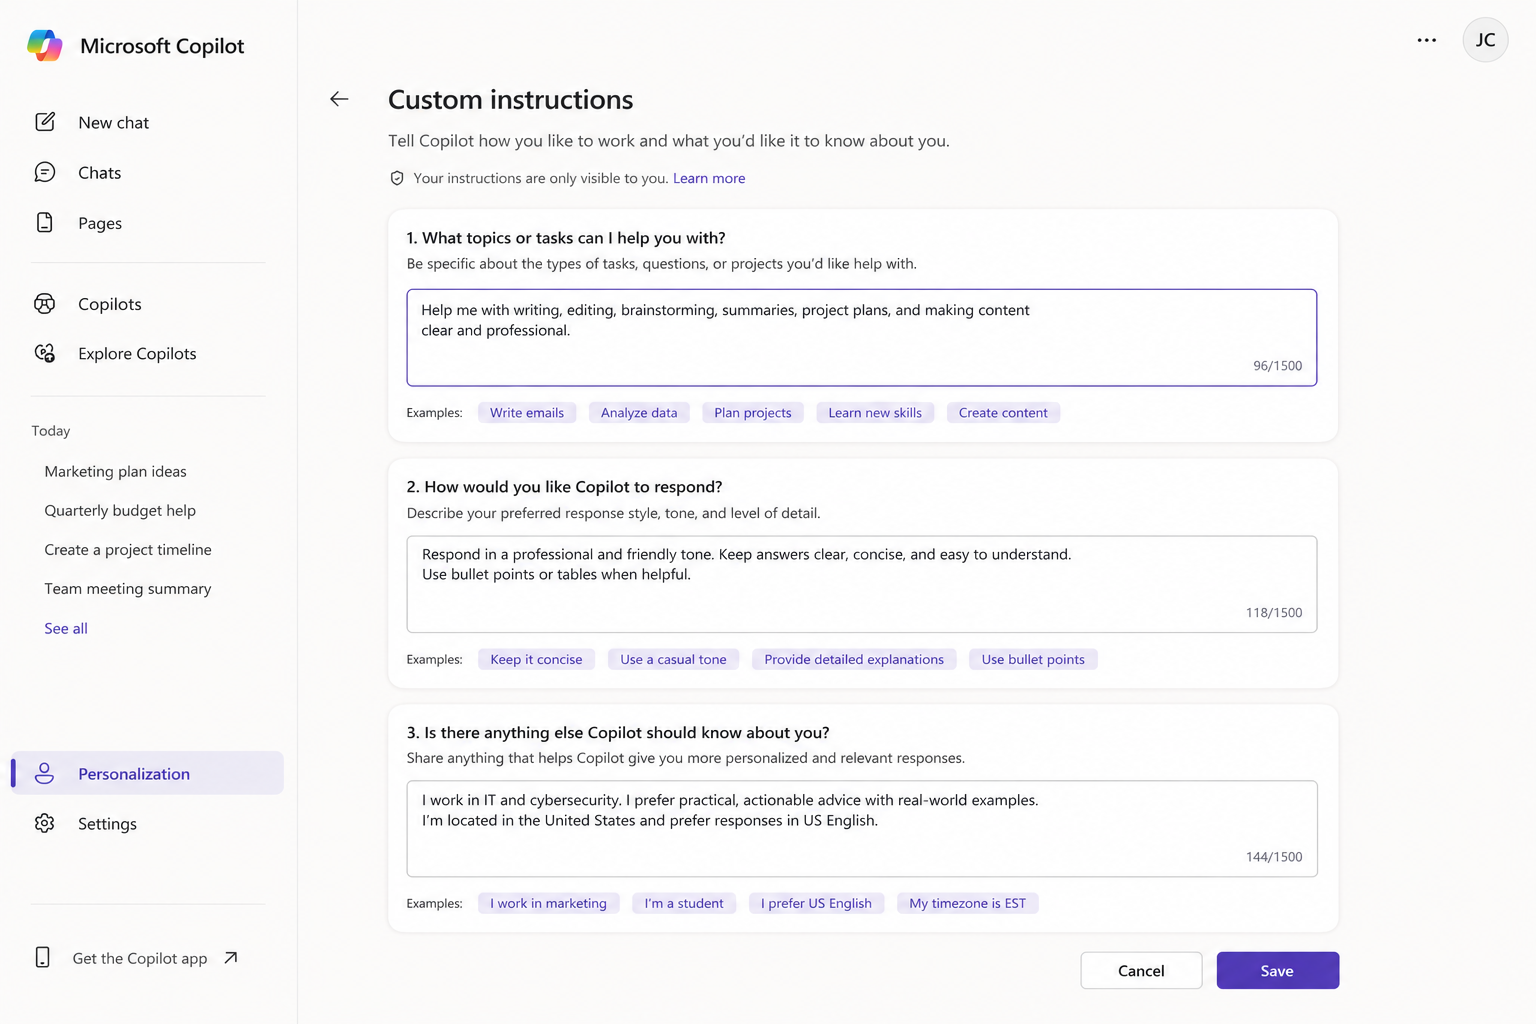Viewport: 1536px width, 1024px height.
Task: Click the Learn more link
Action: point(709,178)
